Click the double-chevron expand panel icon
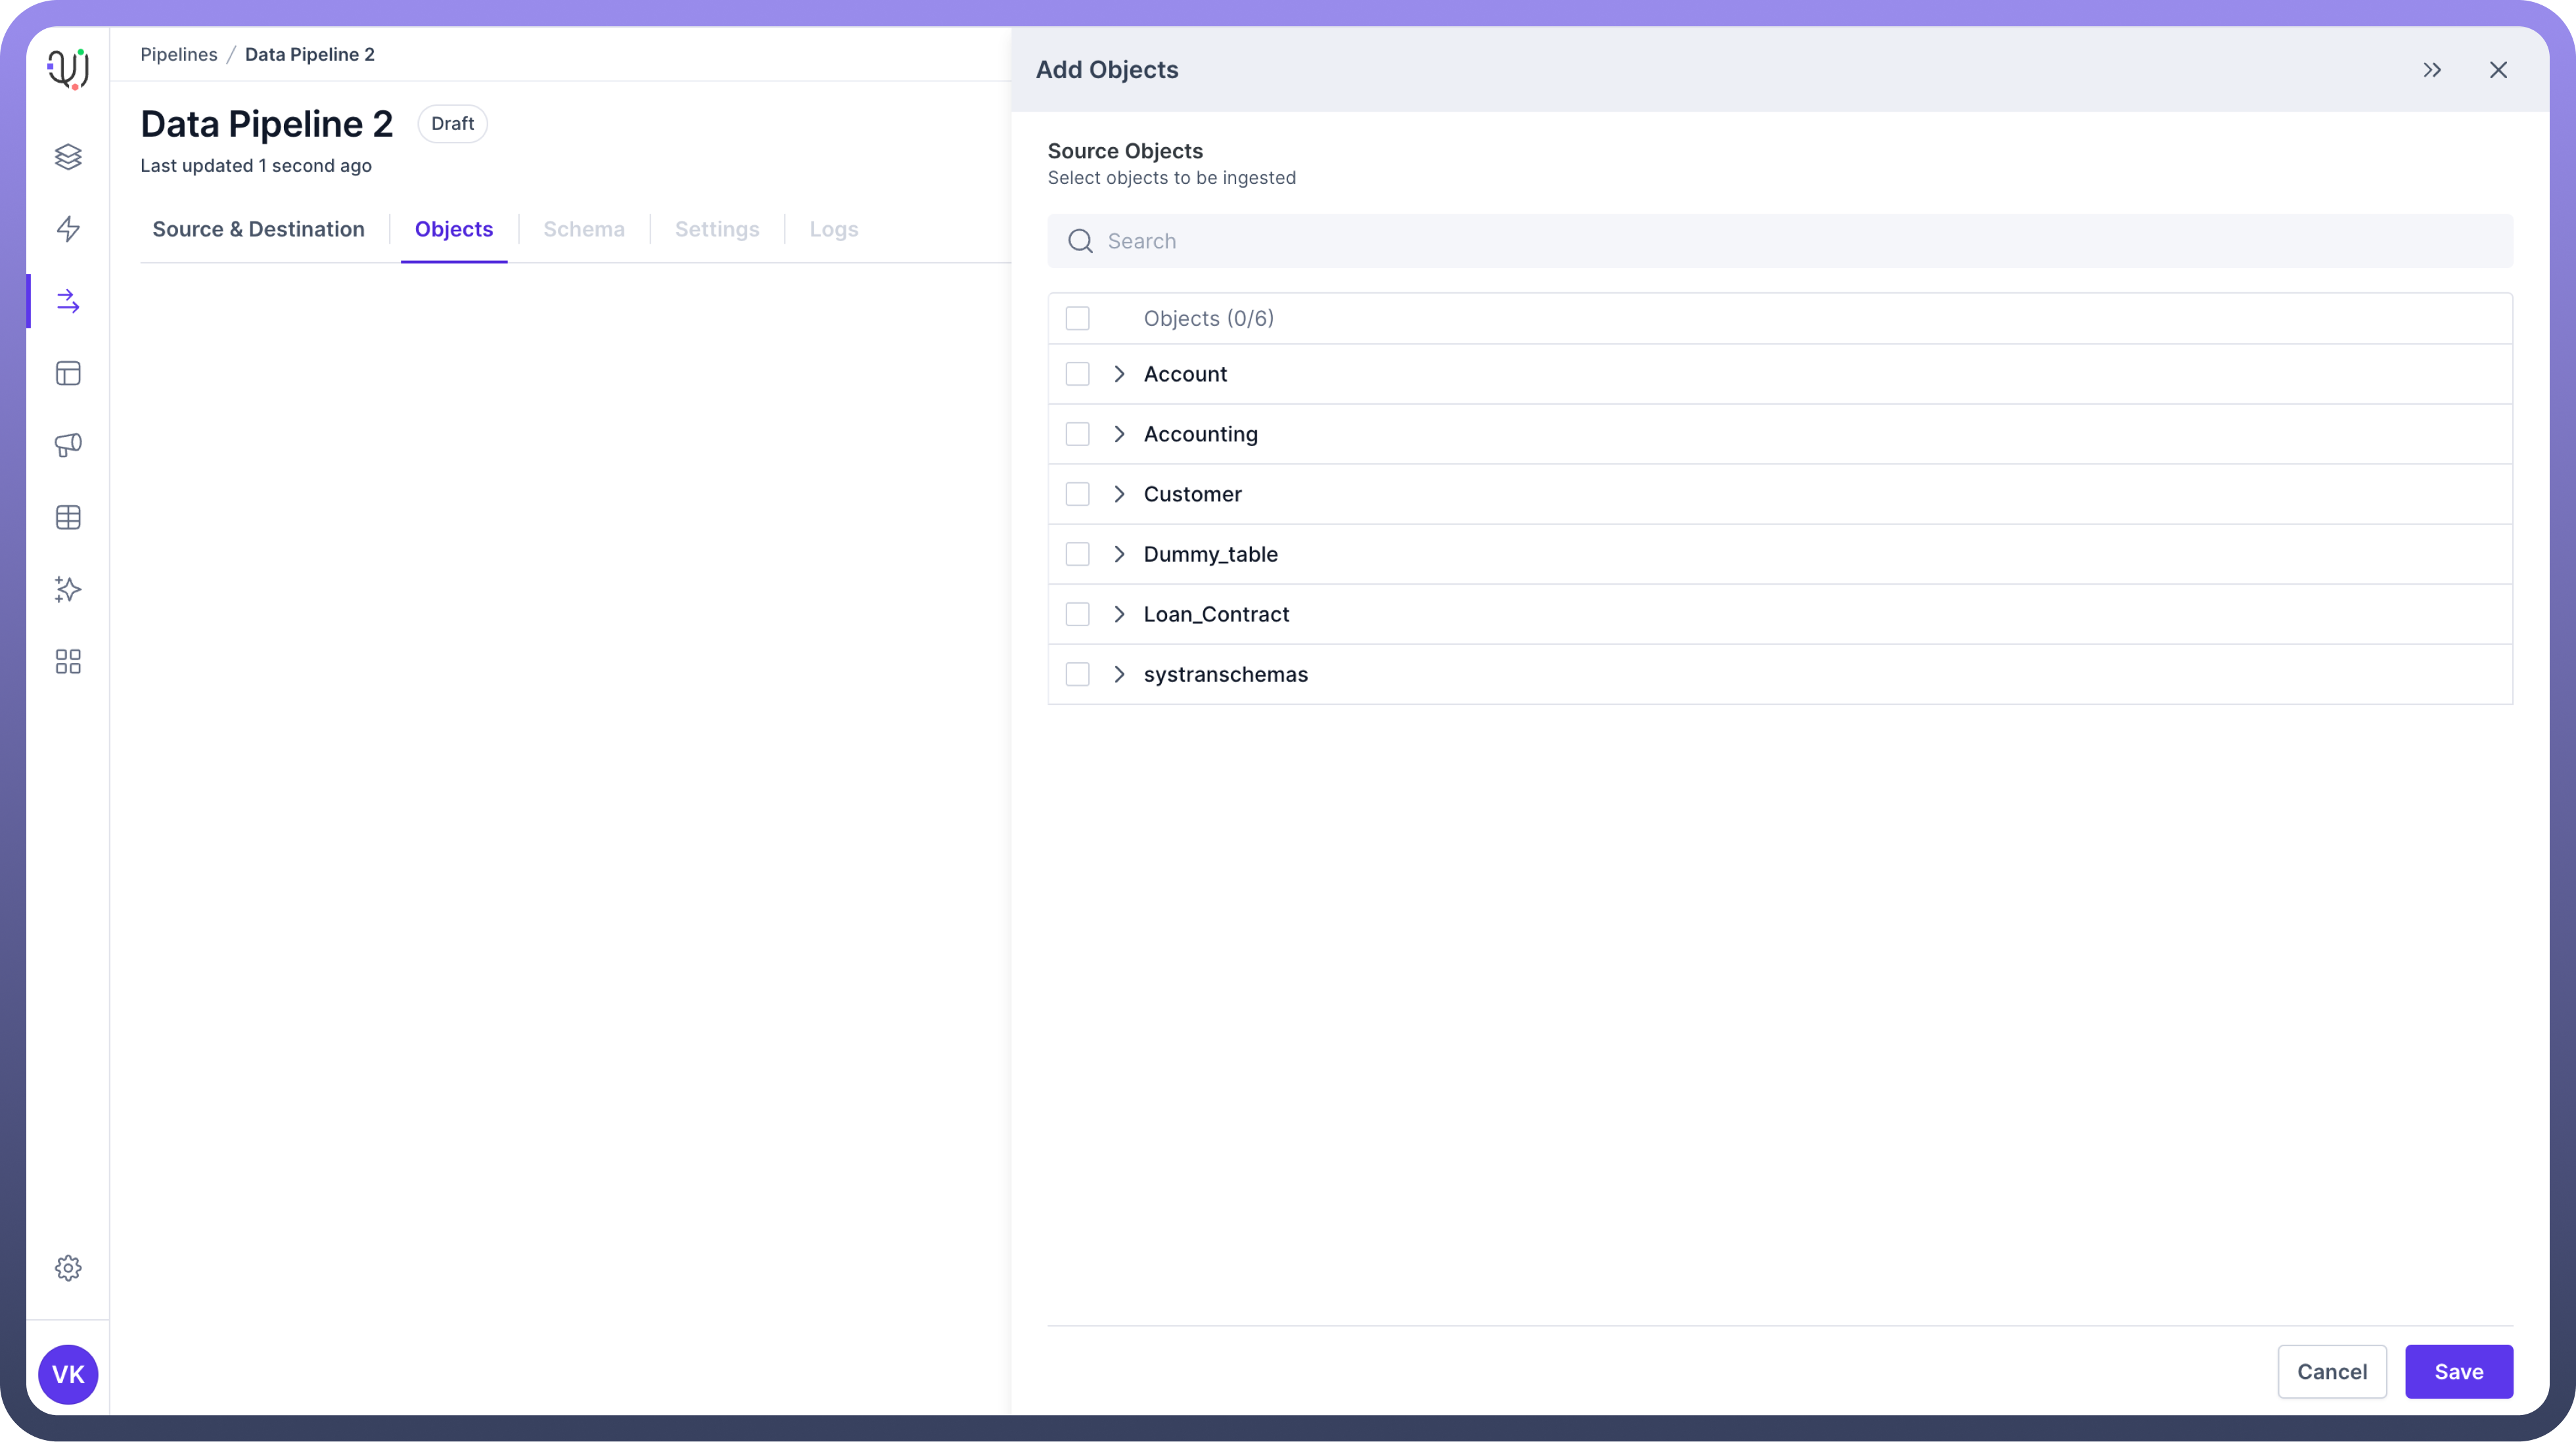The height and width of the screenshot is (1442, 2576). pos(2432,70)
